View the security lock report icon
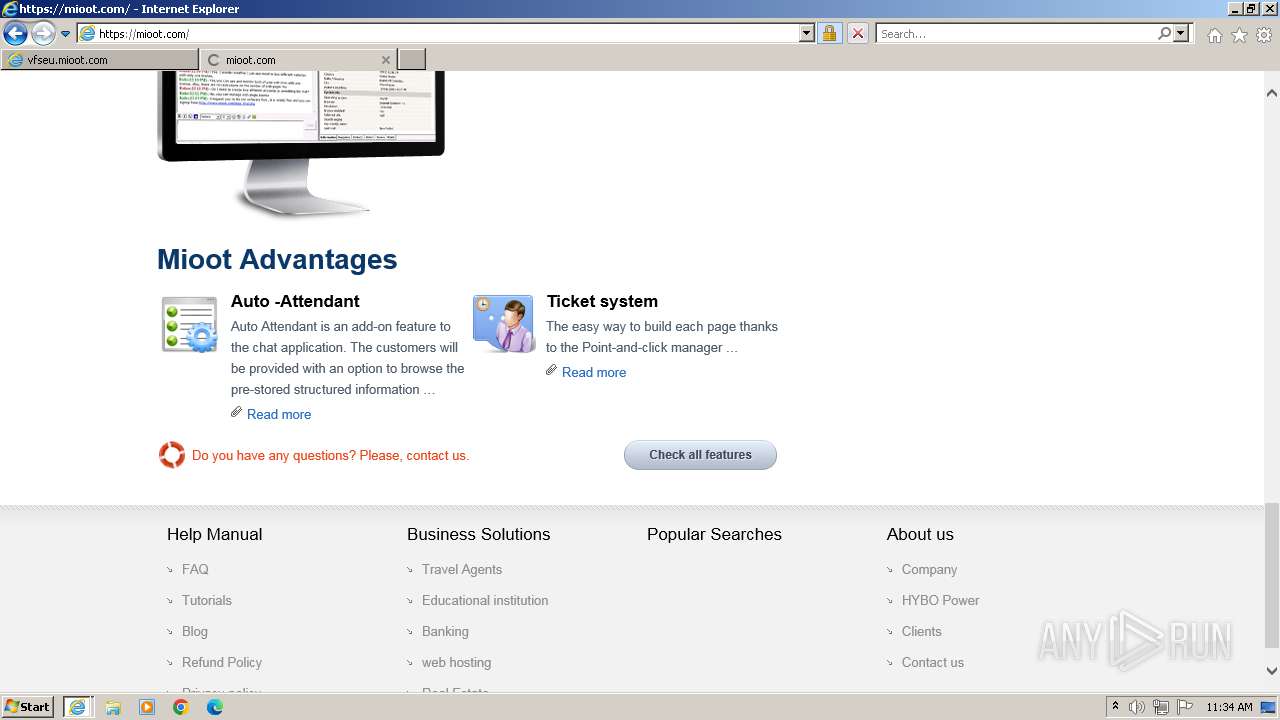This screenshot has height=720, width=1280. click(x=829, y=34)
